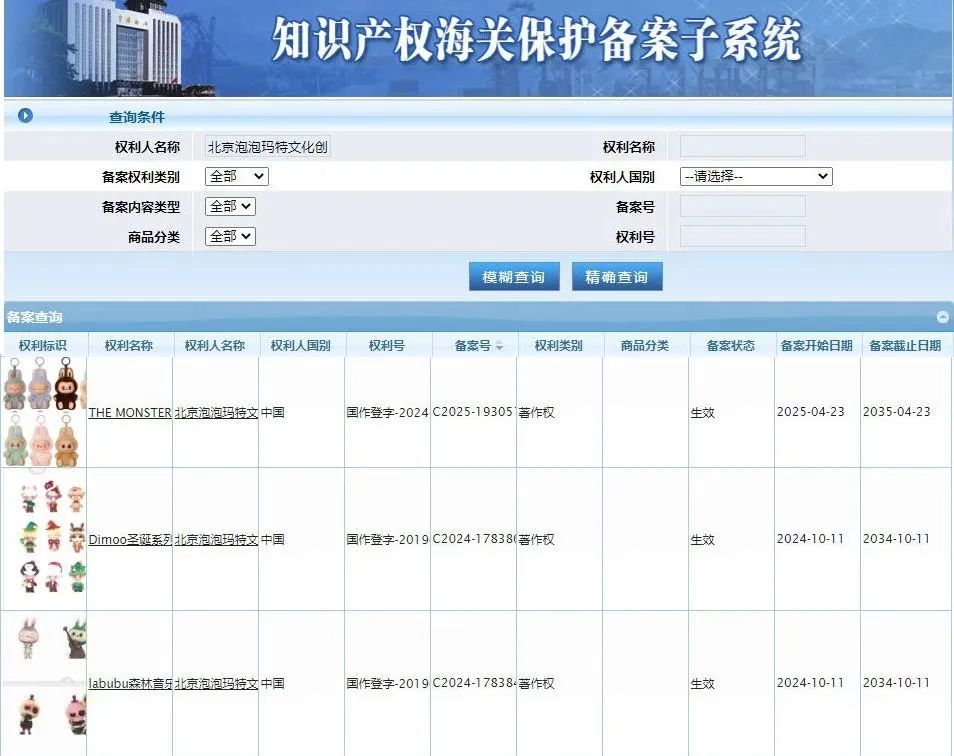Focus the 权利号 input field

742,236
